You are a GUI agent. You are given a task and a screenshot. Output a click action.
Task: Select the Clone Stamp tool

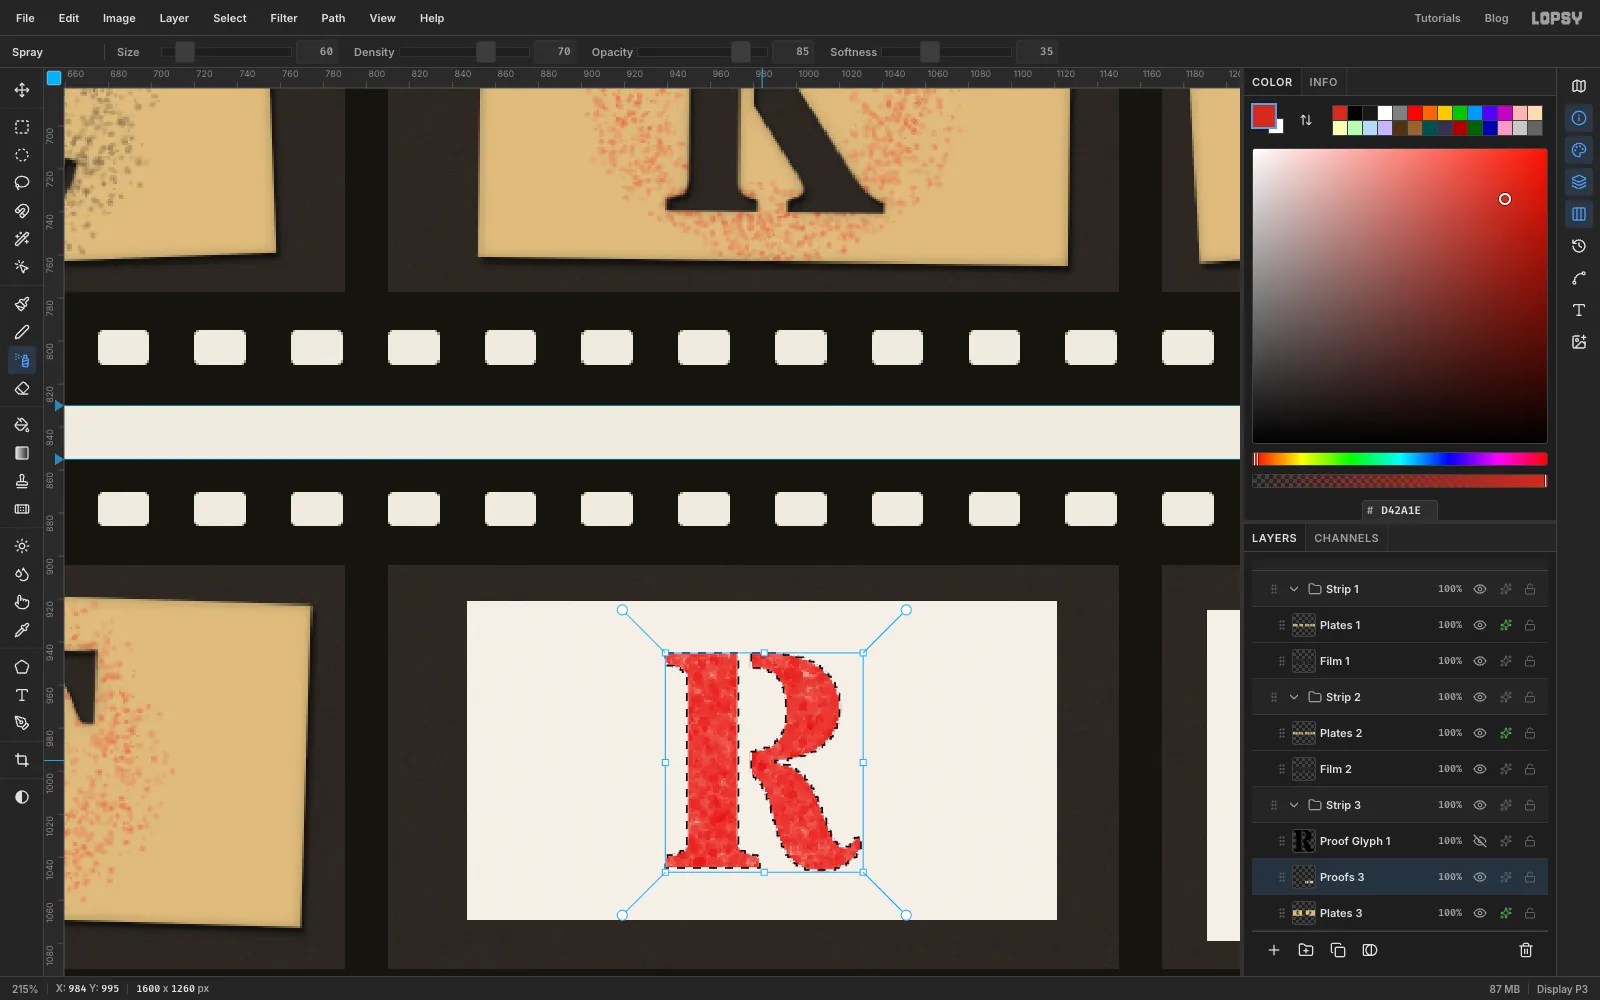(x=22, y=481)
